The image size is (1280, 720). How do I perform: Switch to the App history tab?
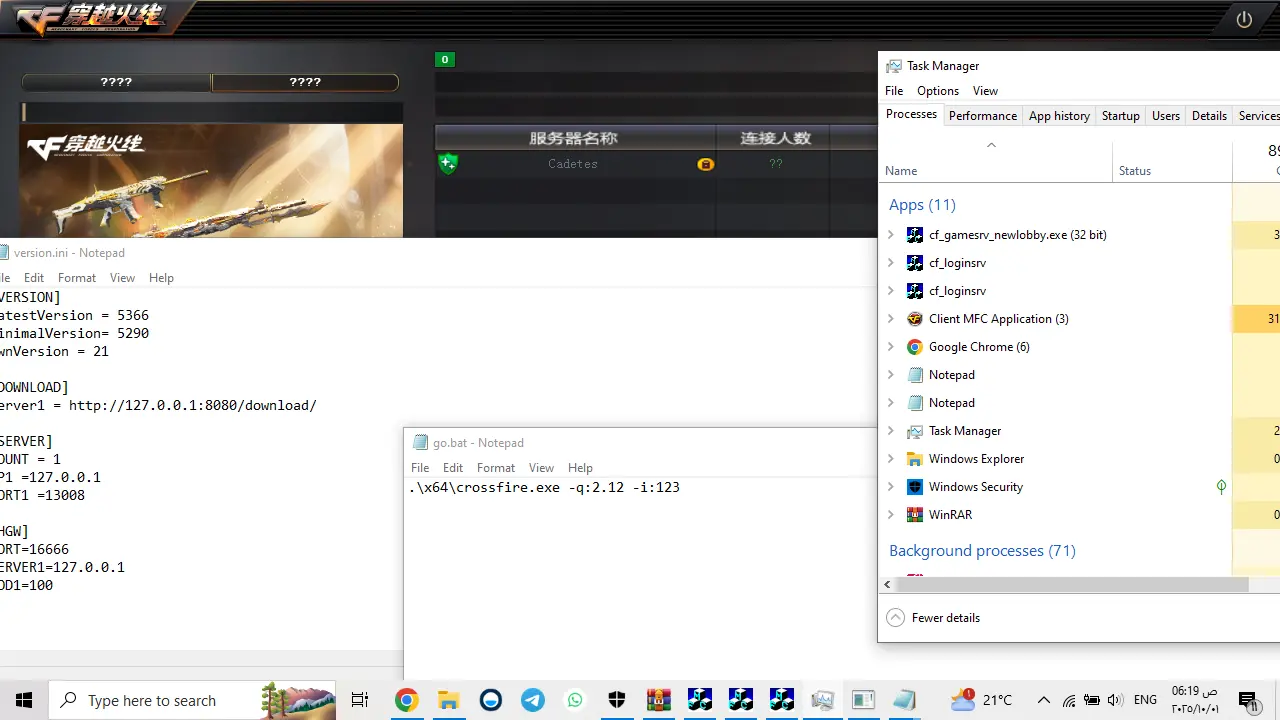coord(1059,116)
